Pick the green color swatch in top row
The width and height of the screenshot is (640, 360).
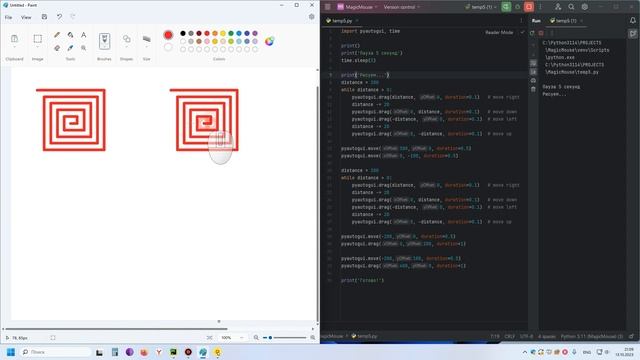231,33
